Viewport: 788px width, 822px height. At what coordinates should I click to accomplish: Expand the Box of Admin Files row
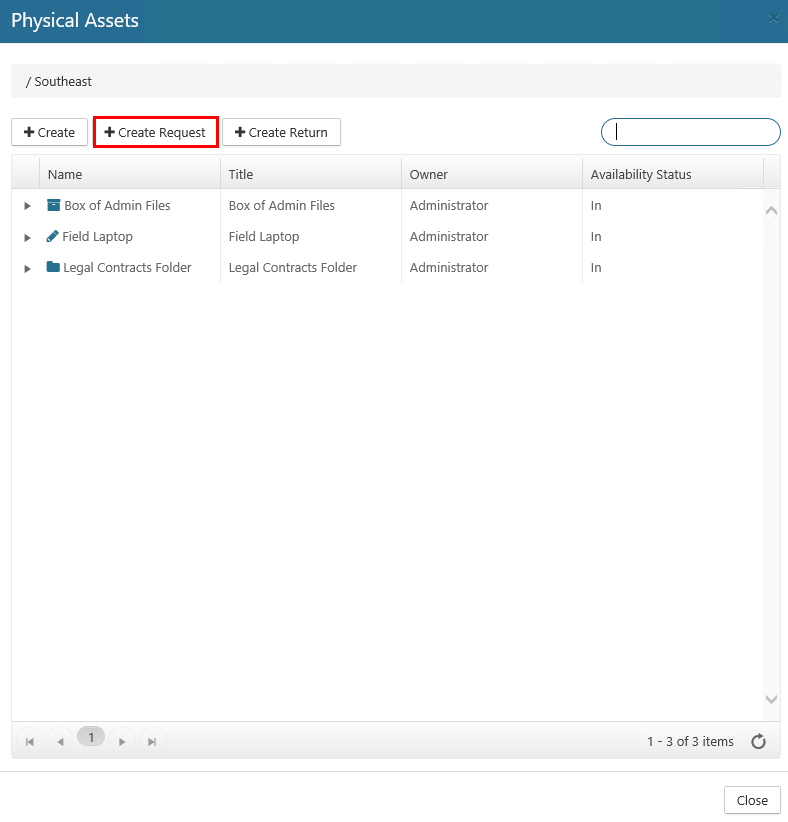pyautogui.click(x=27, y=206)
